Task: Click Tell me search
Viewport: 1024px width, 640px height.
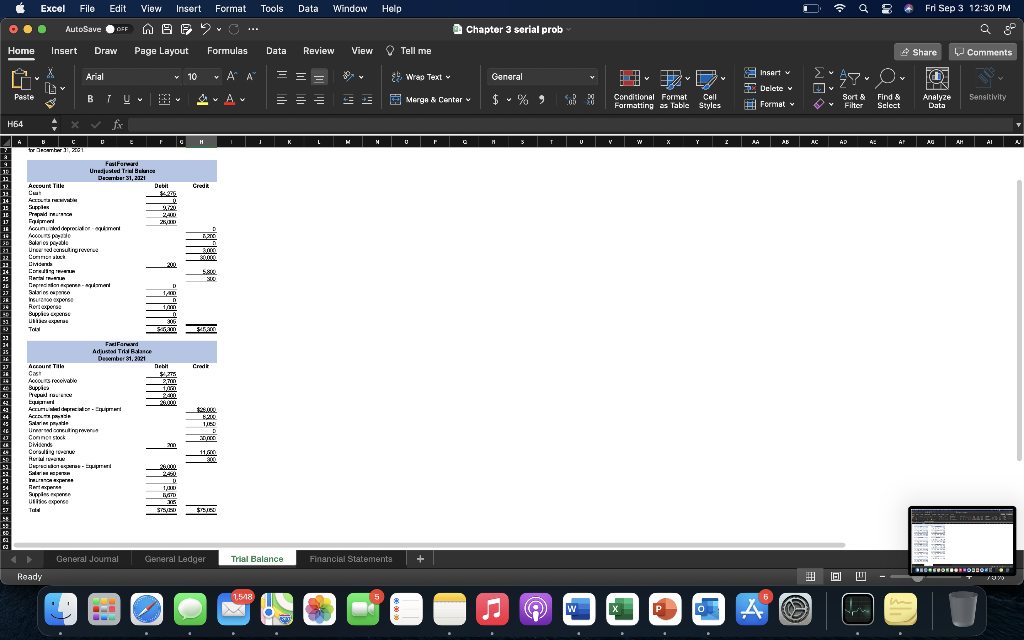Action: pyautogui.click(x=409, y=50)
